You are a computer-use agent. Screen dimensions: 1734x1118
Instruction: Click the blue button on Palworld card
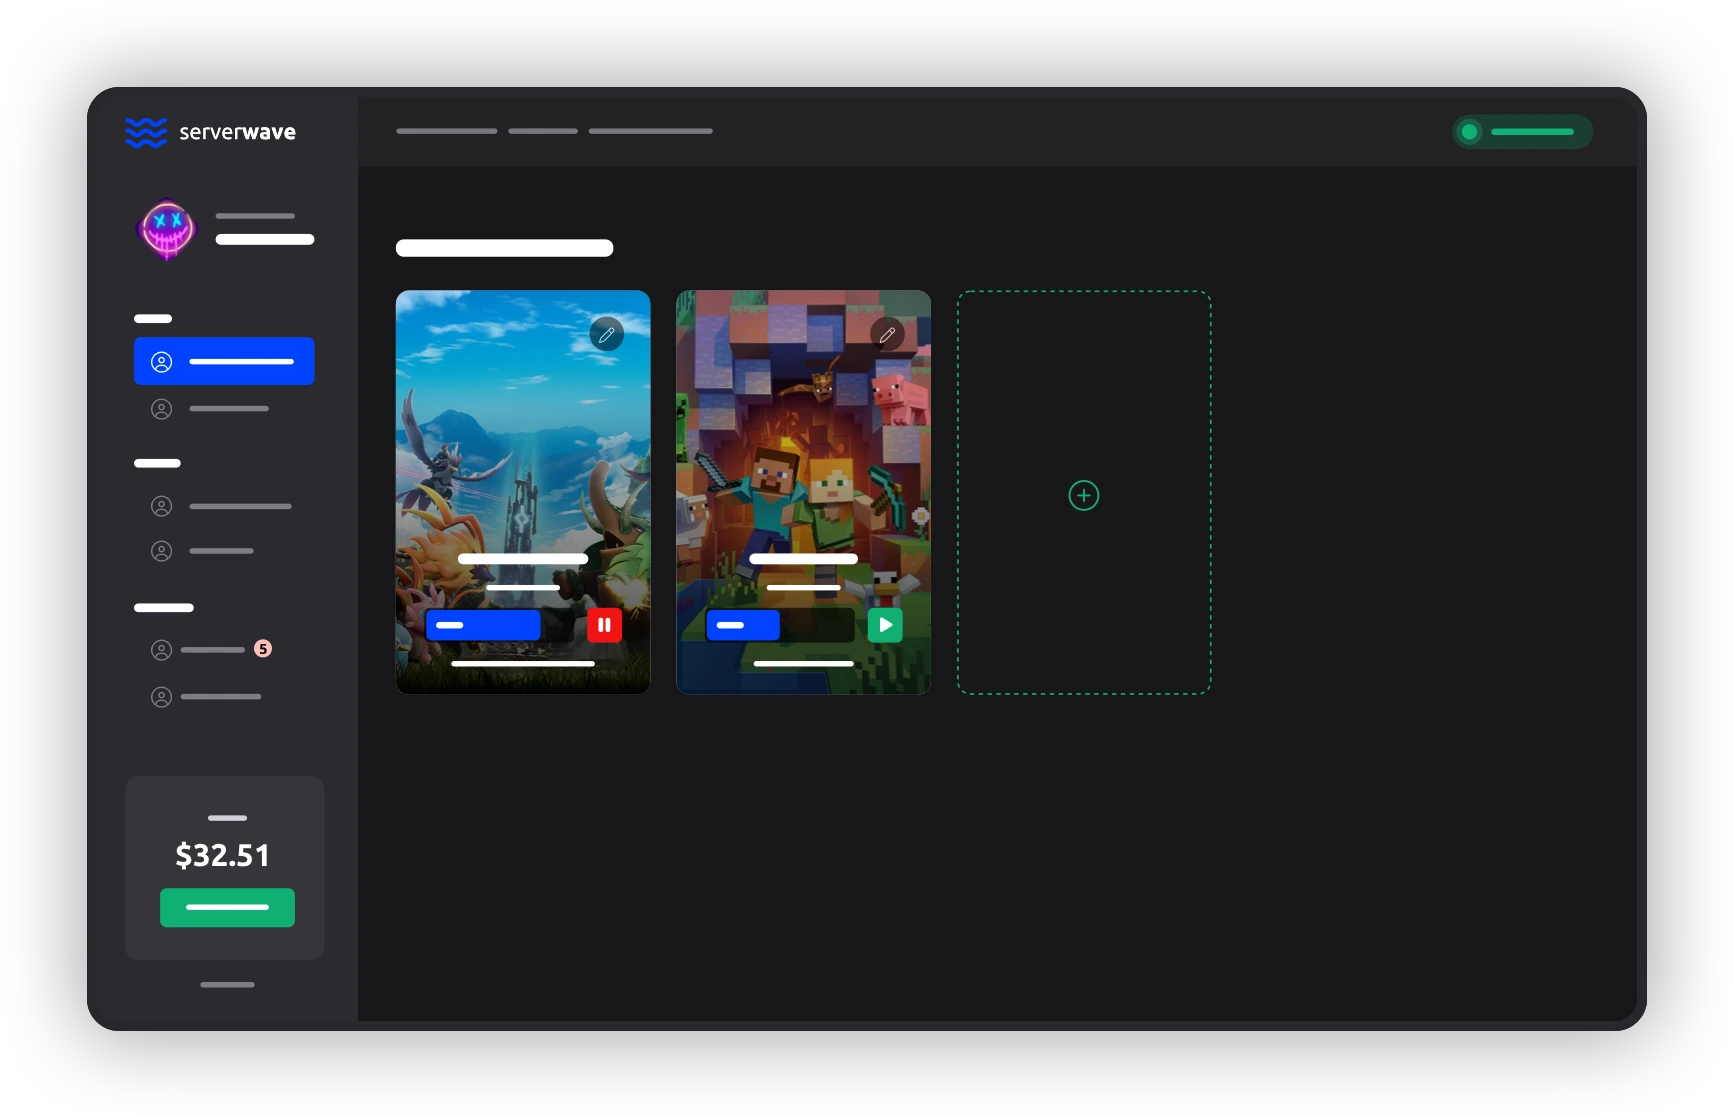[x=483, y=625]
